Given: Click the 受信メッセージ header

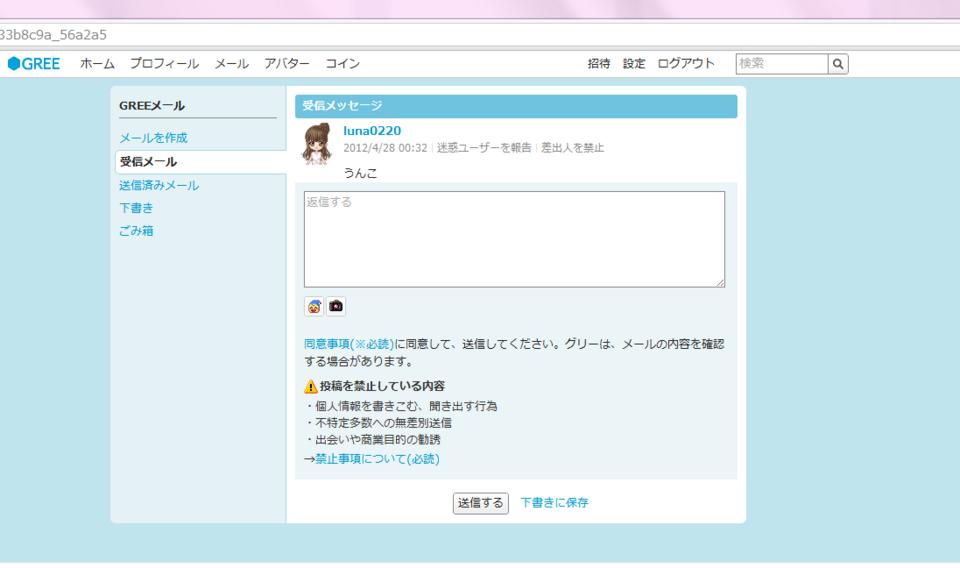Looking at the screenshot, I should click(516, 106).
